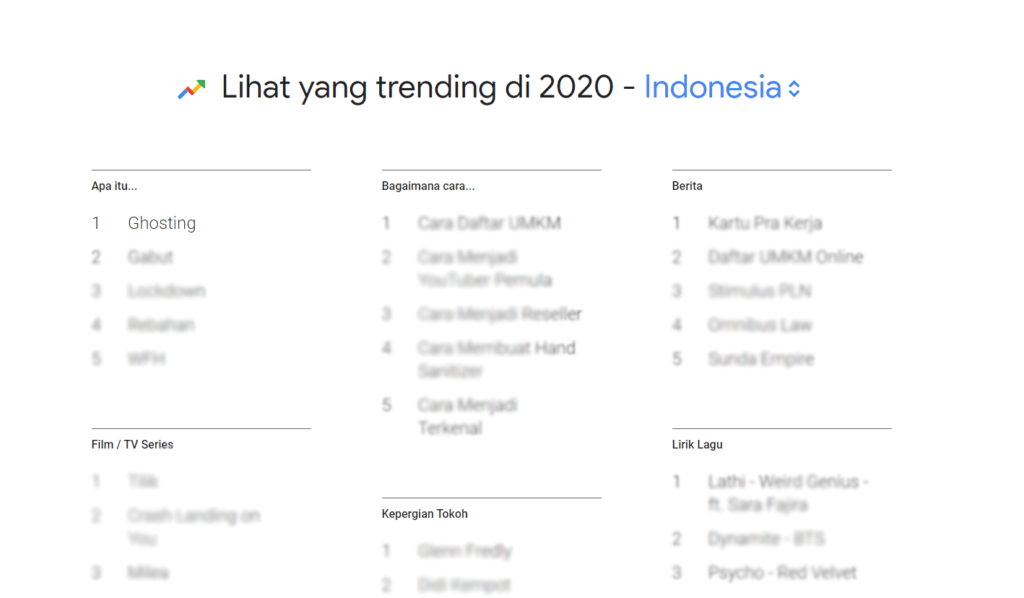Click the Film / TV Series heading

133,445
